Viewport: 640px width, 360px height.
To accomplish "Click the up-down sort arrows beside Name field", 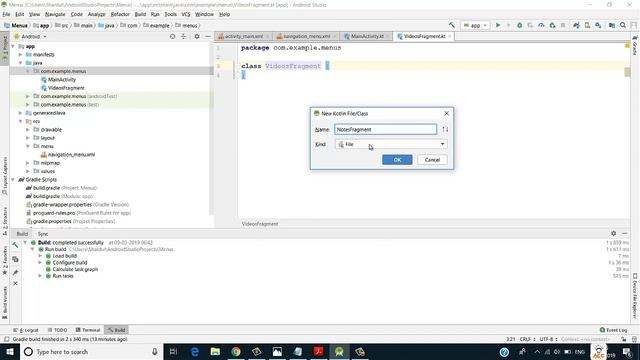I will click(x=445, y=129).
